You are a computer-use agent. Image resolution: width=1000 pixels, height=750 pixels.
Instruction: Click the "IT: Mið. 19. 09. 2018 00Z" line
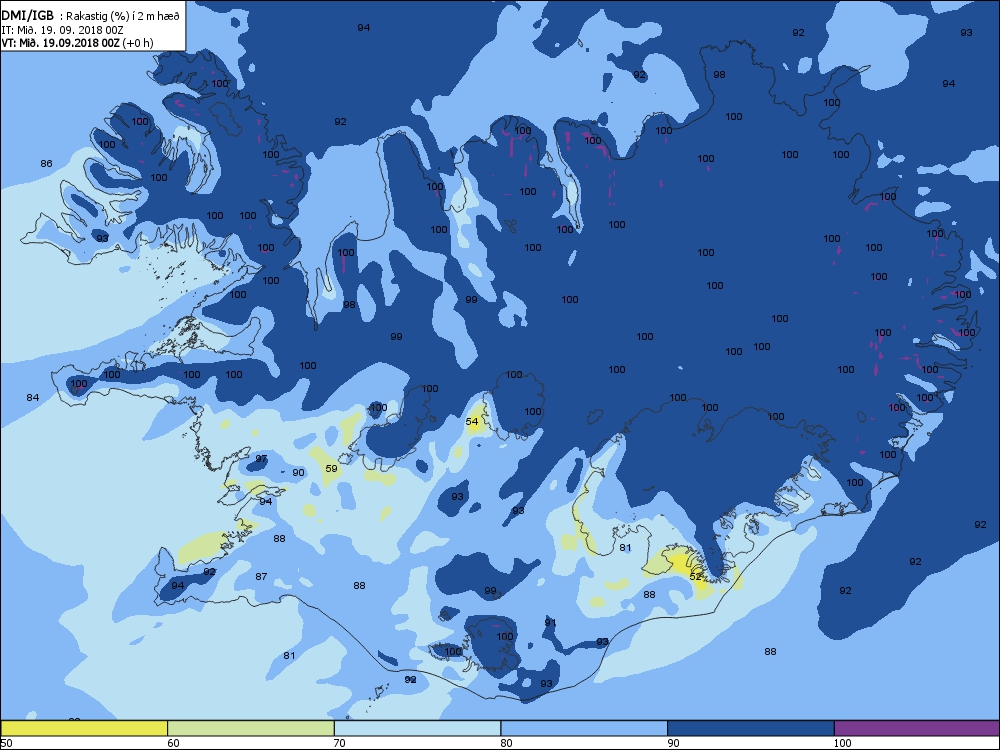click(x=62, y=30)
